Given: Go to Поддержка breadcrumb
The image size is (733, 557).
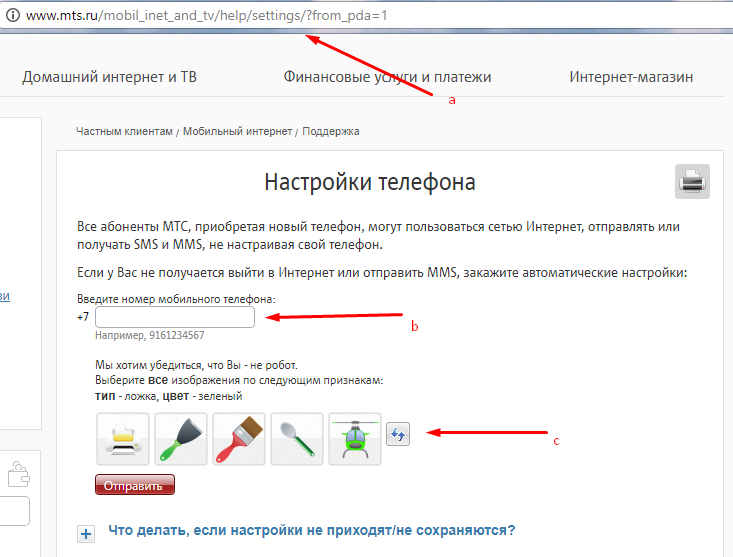Looking at the screenshot, I should pos(331,131).
